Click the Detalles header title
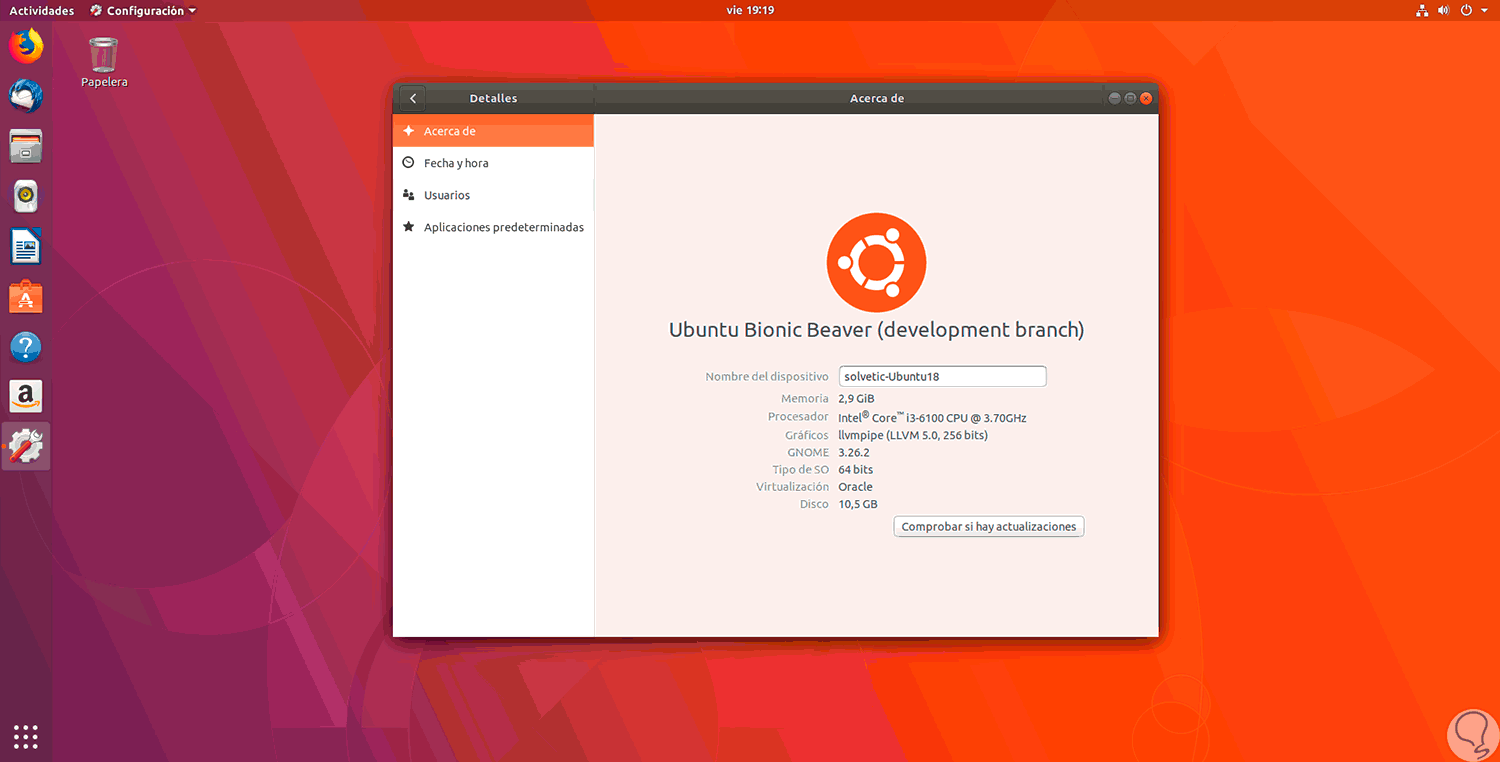The width and height of the screenshot is (1500, 762). (493, 98)
